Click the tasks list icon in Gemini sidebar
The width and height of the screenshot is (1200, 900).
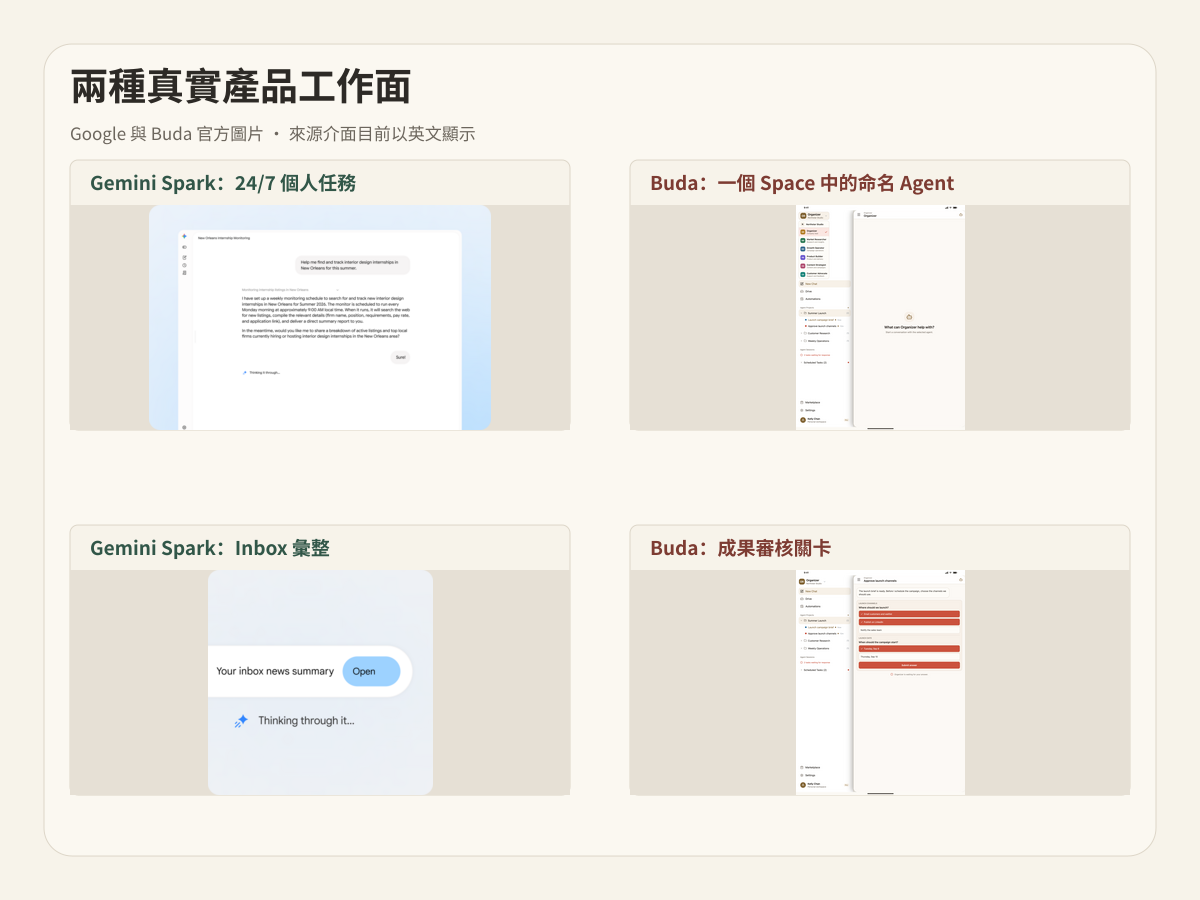click(x=184, y=273)
